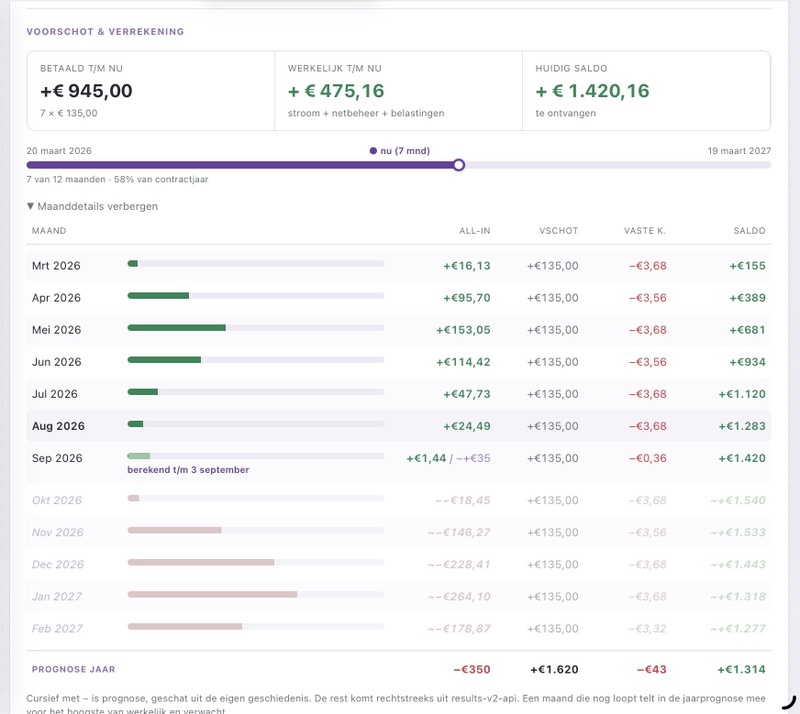Click the +€1.314 prognose saldo
This screenshot has height=714, width=800.
coord(741,669)
